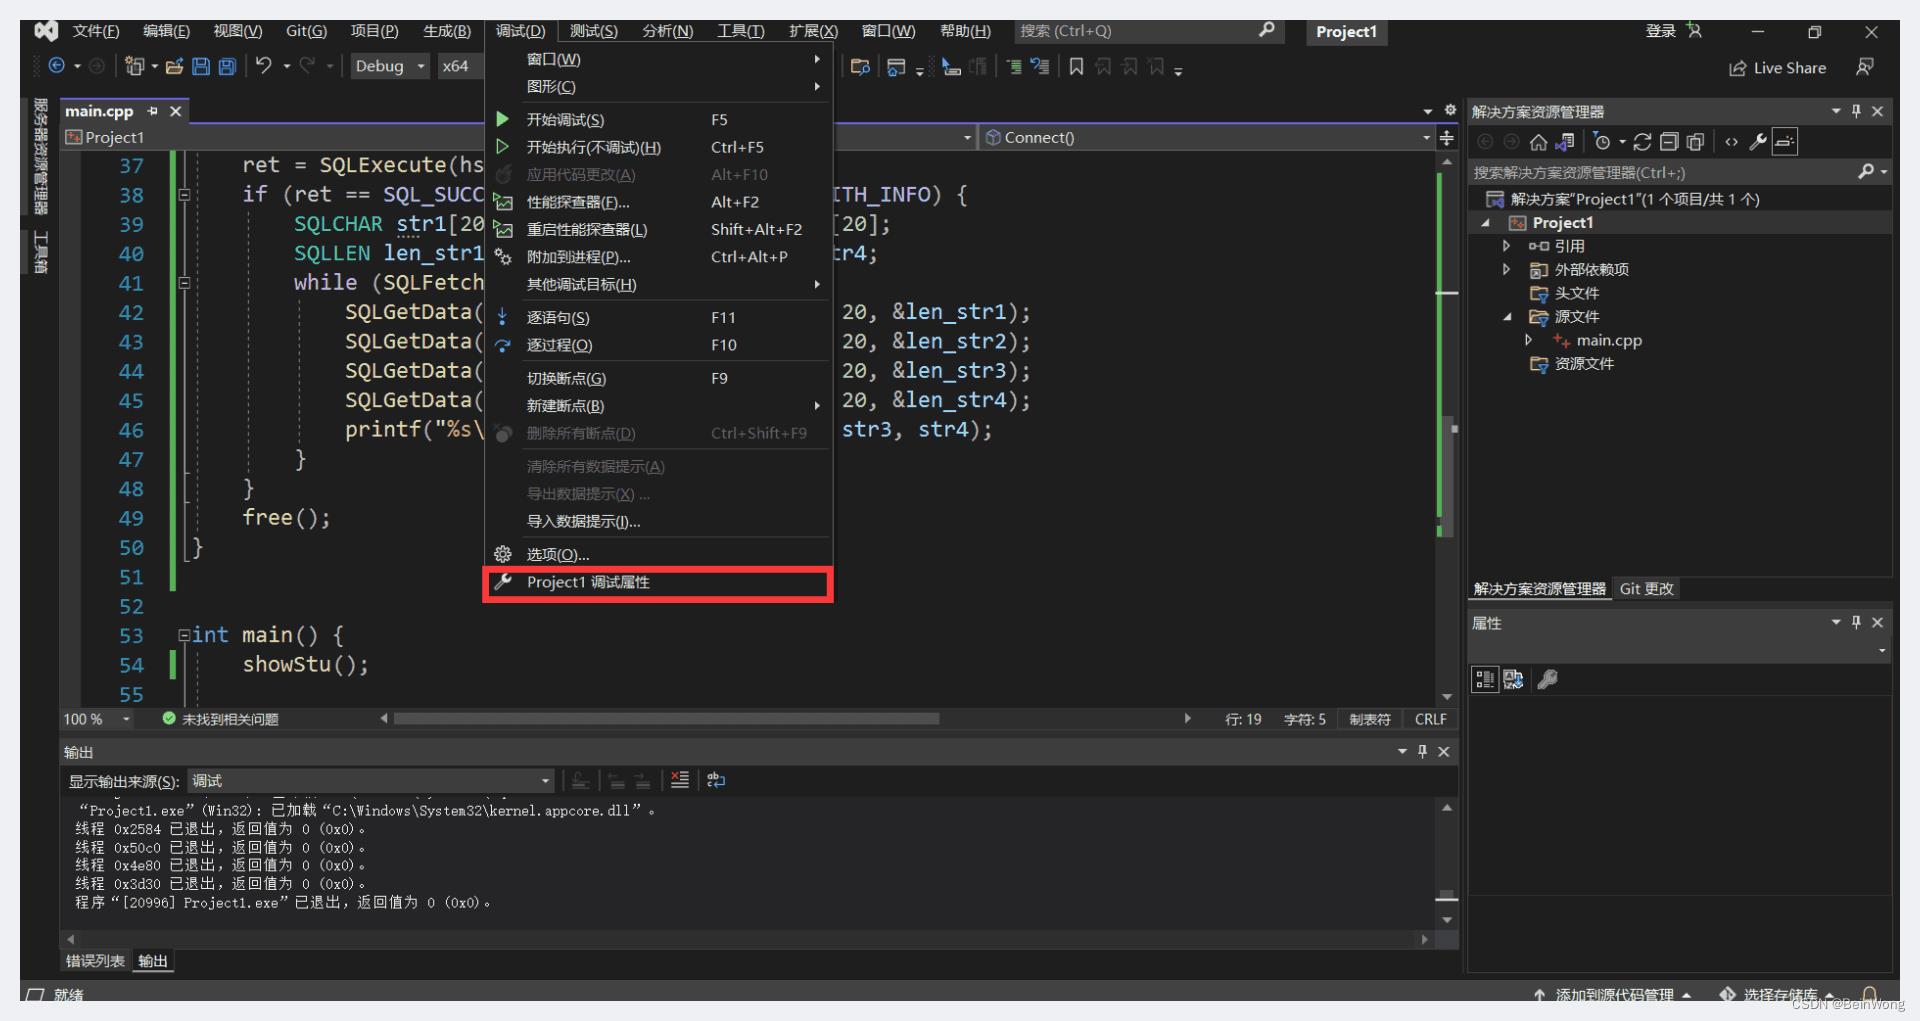Click the Save All toolbar icon
This screenshot has width=1920, height=1021.
point(227,67)
